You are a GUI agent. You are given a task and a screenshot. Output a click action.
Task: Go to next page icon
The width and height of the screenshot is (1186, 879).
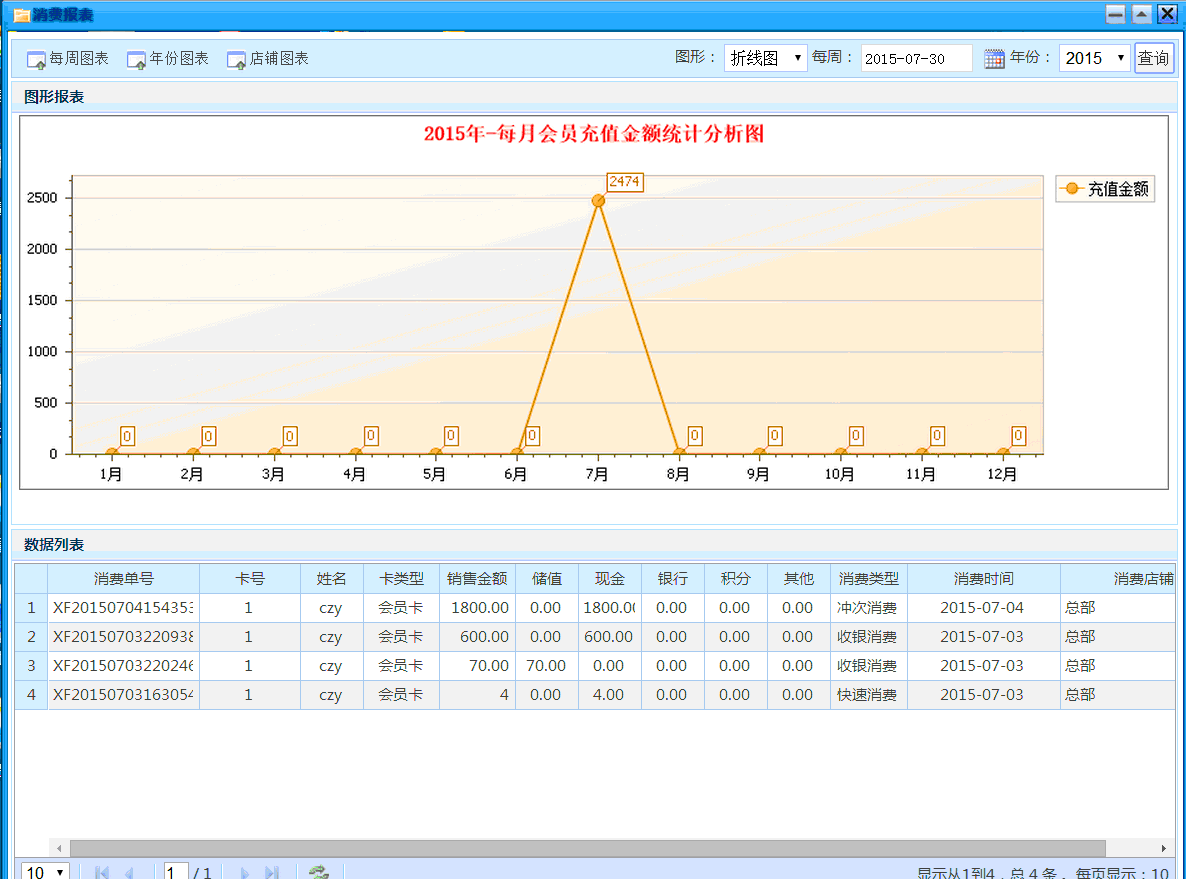[245, 872]
